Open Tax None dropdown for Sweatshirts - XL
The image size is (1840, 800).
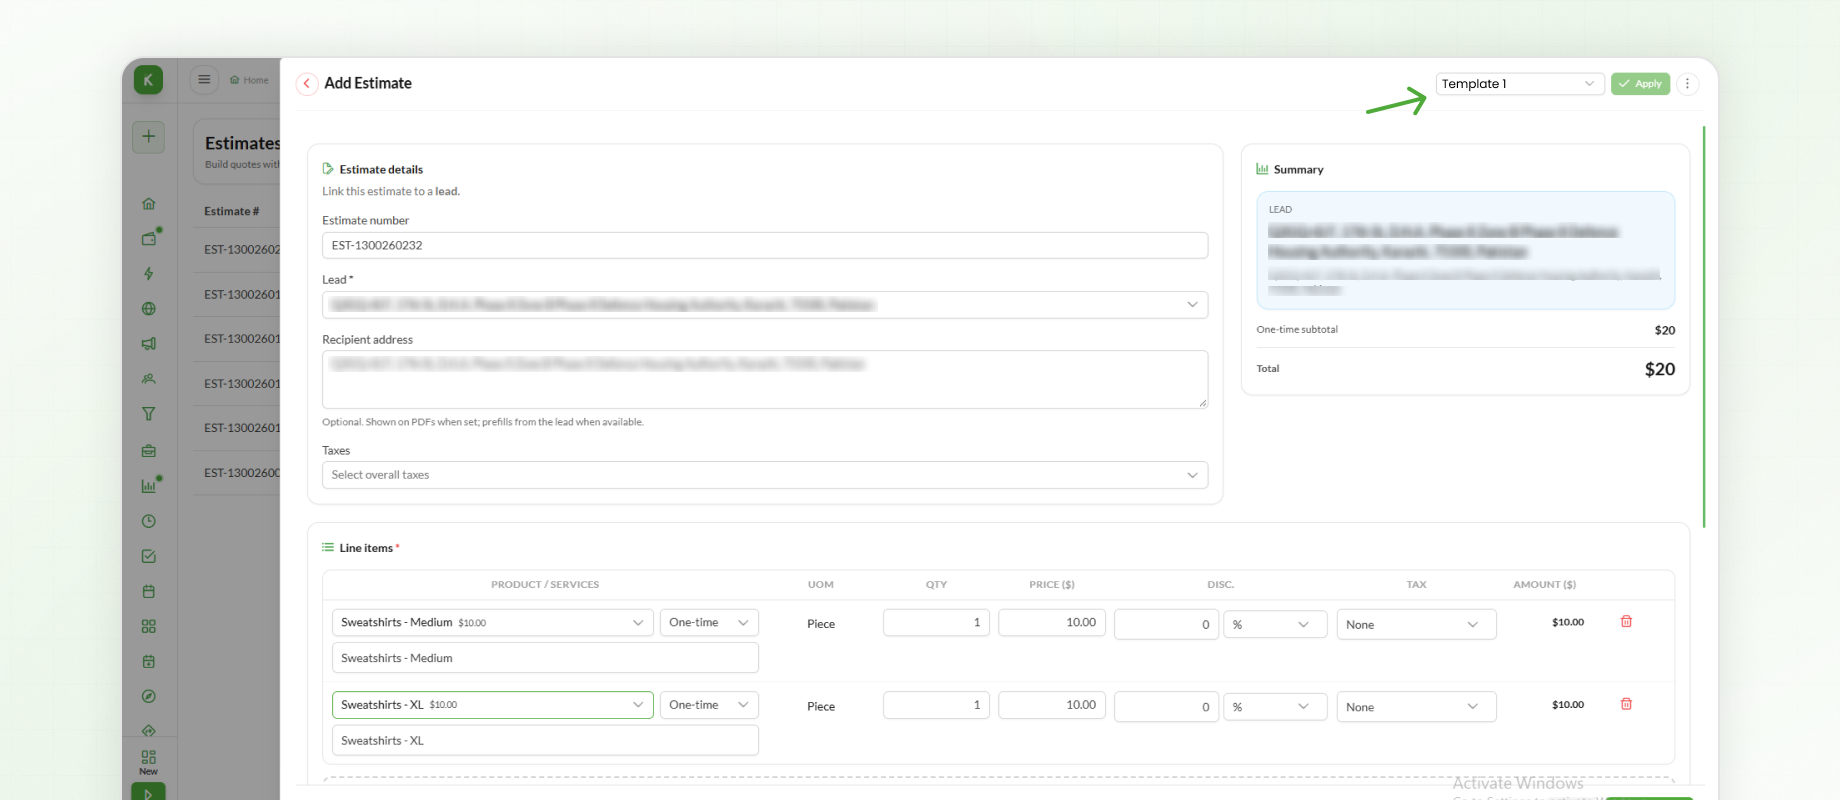tap(1416, 707)
